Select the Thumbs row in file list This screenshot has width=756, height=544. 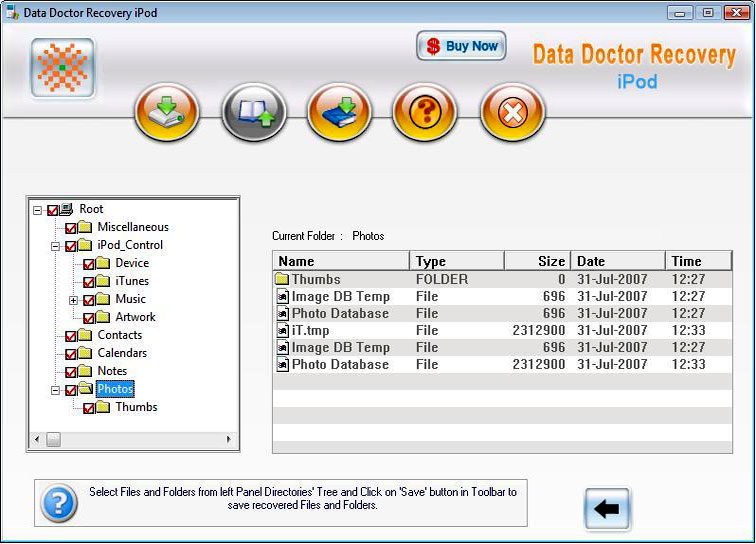pos(502,279)
